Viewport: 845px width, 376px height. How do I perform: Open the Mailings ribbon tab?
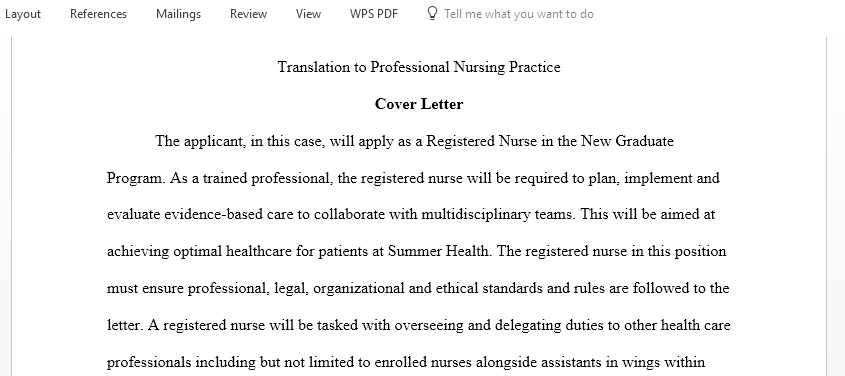pos(178,14)
